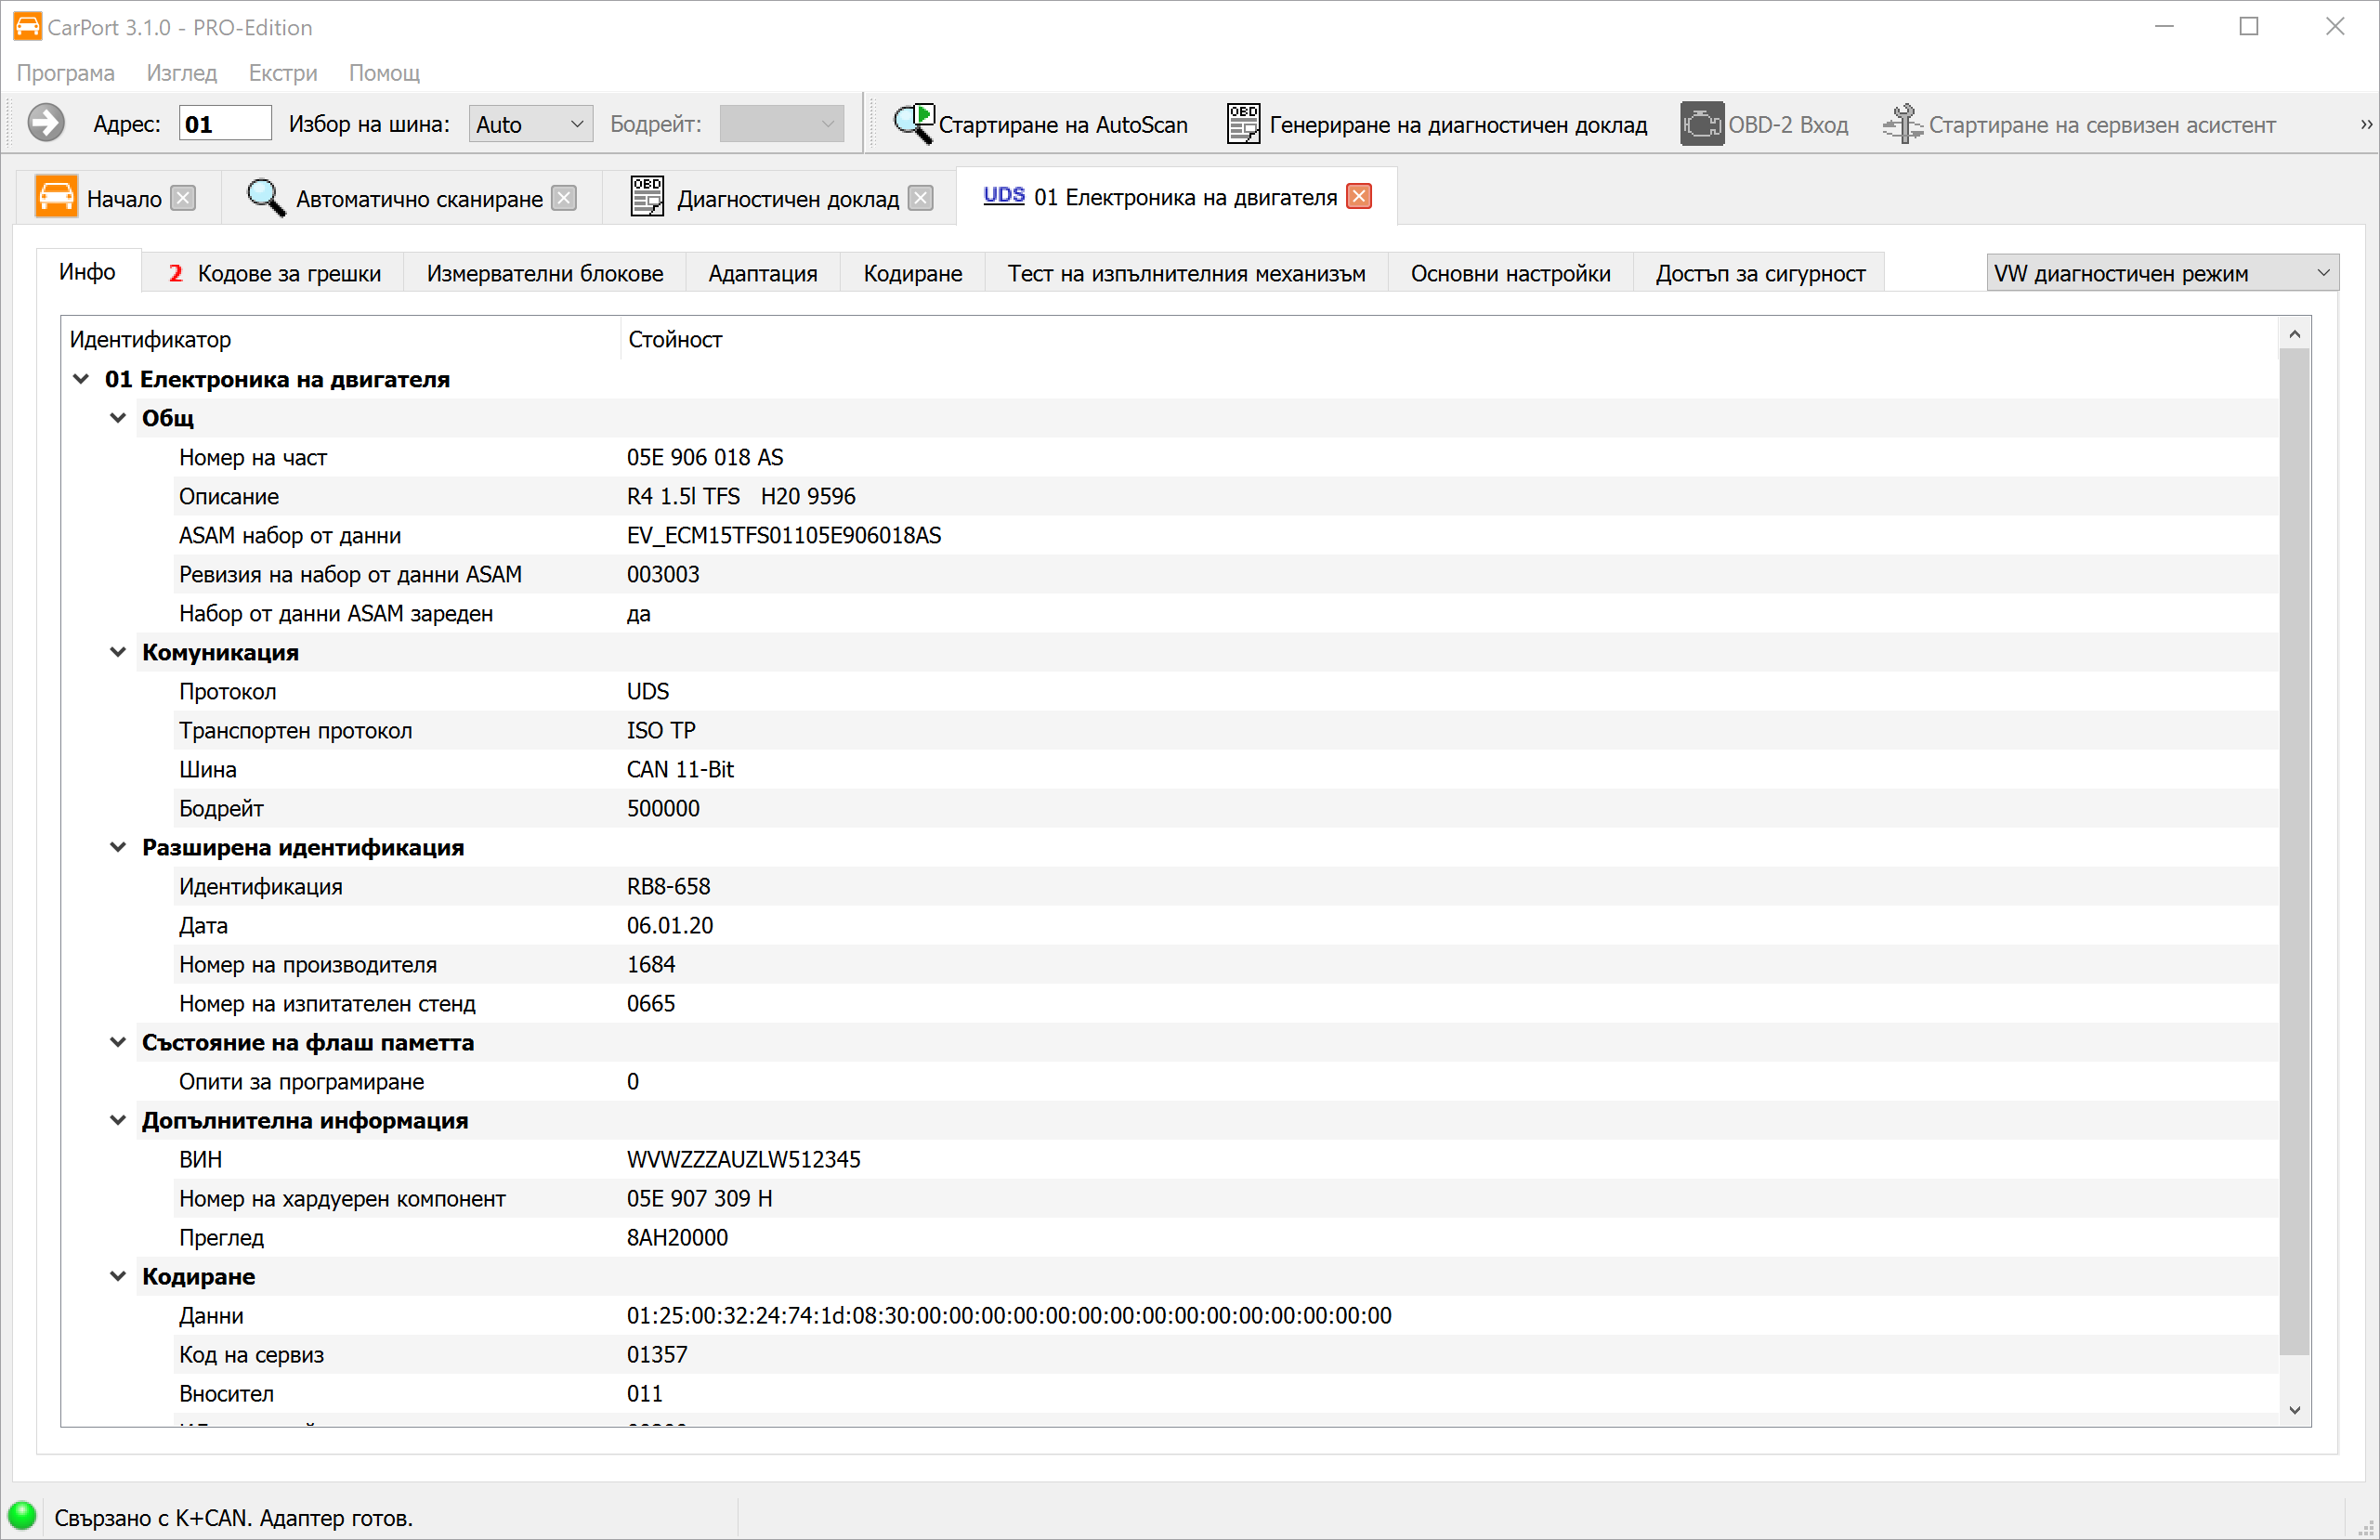
Task: Open the Избор на шина Auto dropdown
Action: click(x=530, y=124)
